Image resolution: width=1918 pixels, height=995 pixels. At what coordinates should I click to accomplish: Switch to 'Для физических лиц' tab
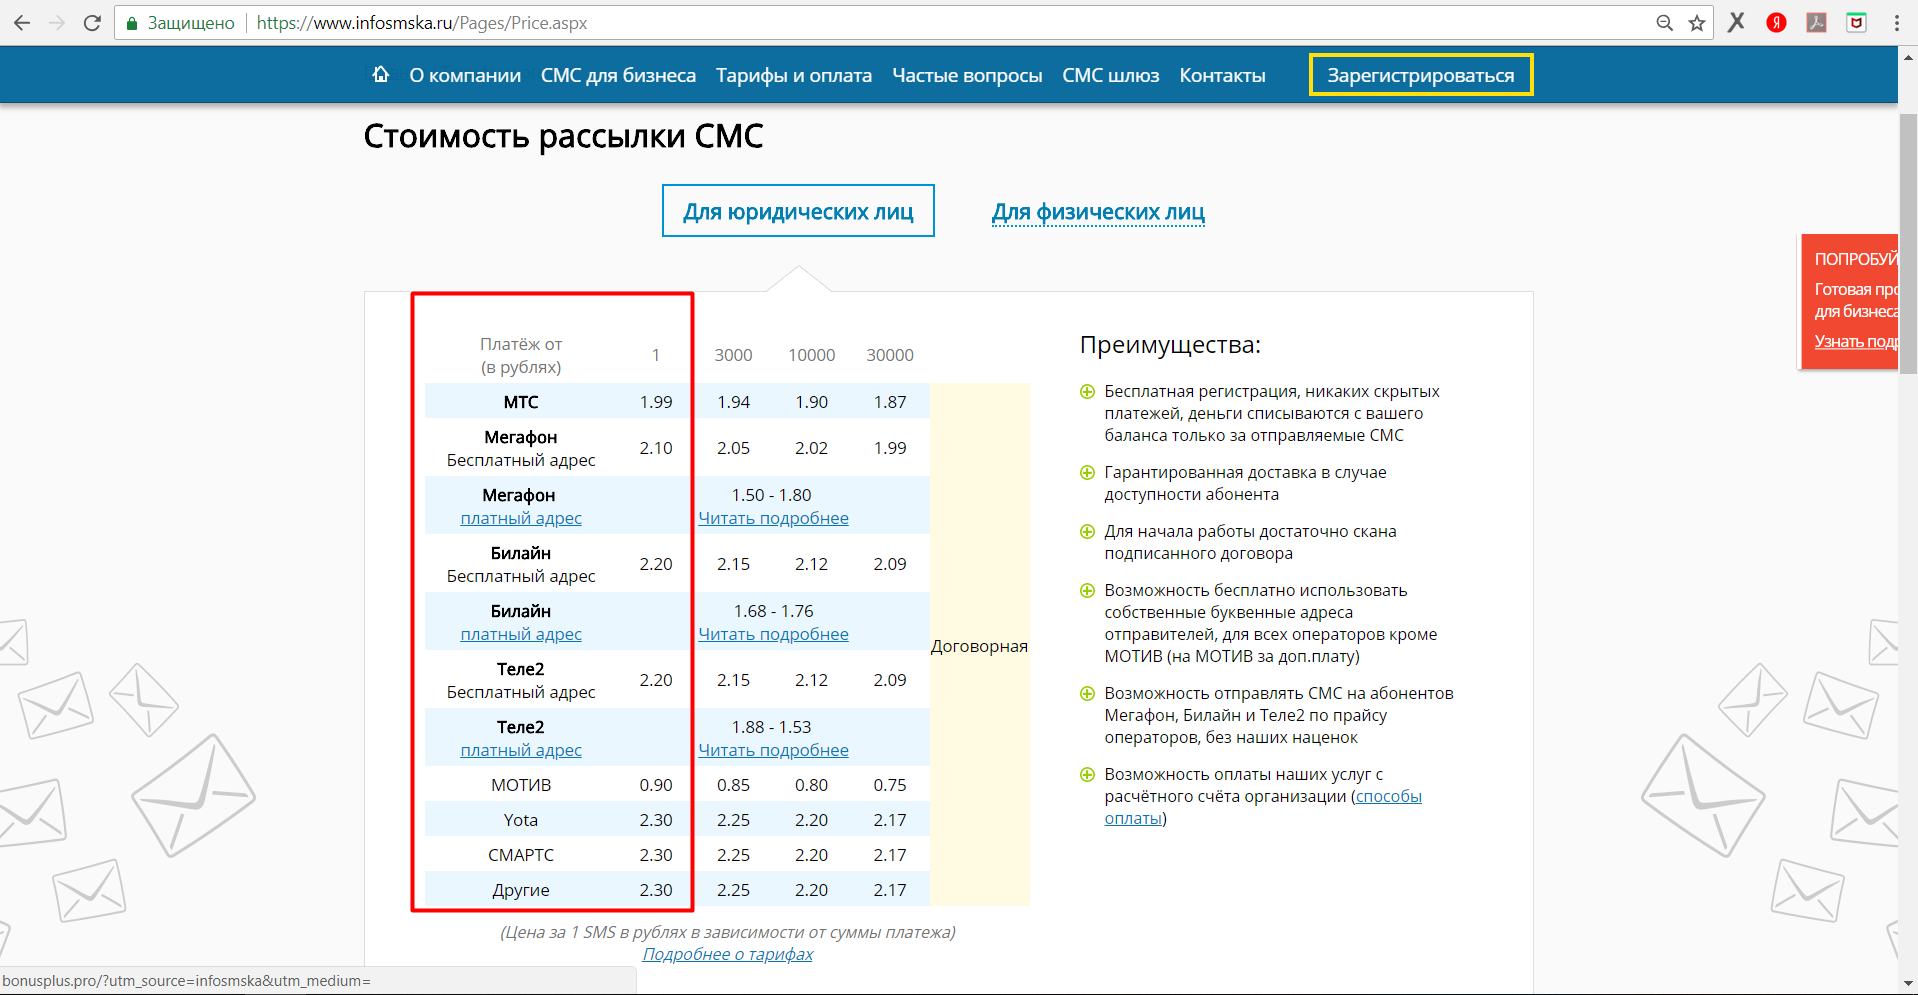click(x=1098, y=212)
